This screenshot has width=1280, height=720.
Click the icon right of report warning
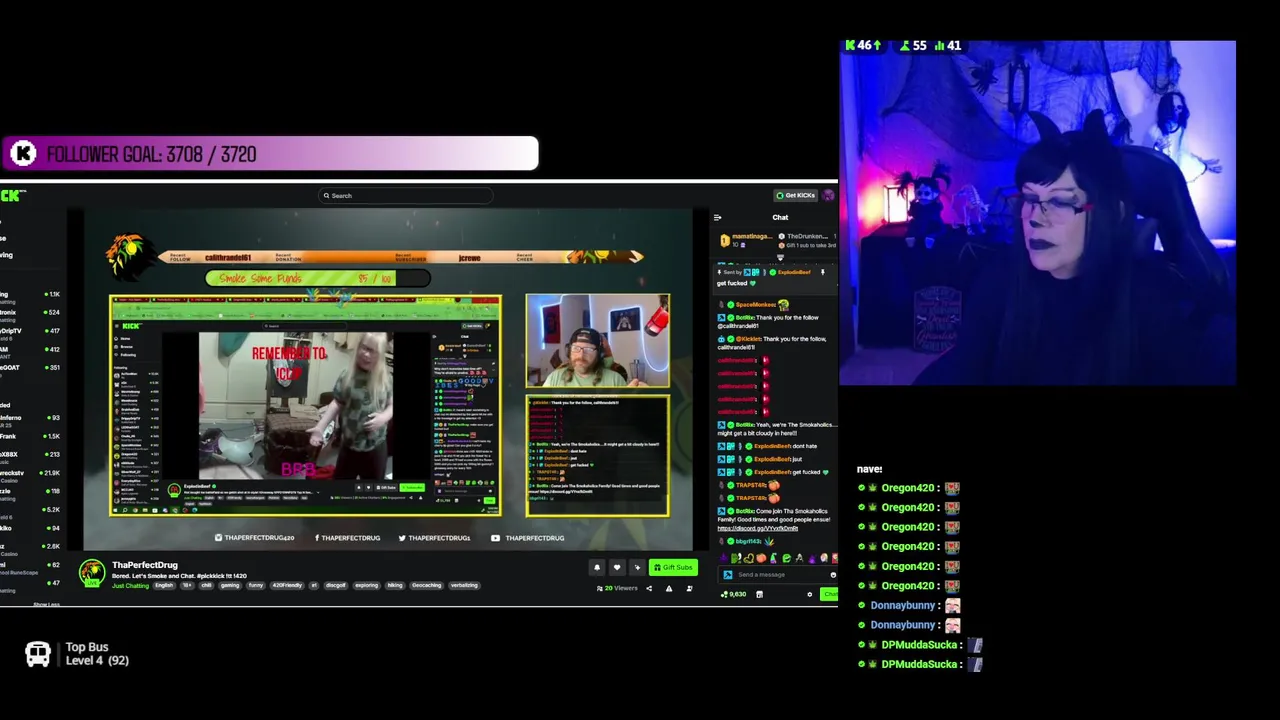click(689, 588)
